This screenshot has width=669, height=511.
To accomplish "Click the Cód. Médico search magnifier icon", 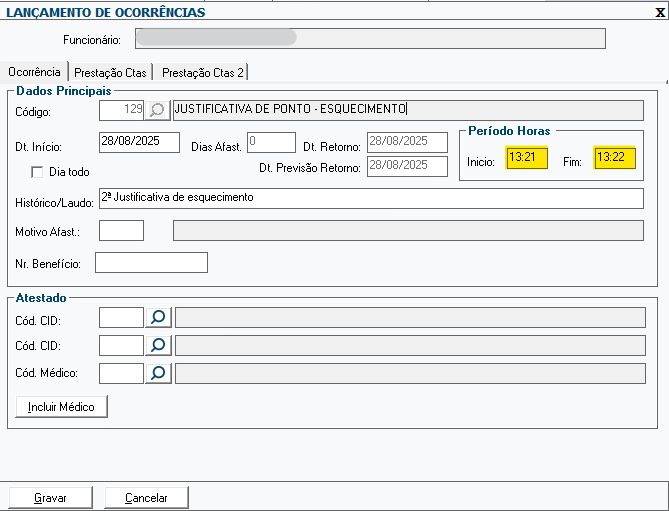I will click(x=158, y=373).
